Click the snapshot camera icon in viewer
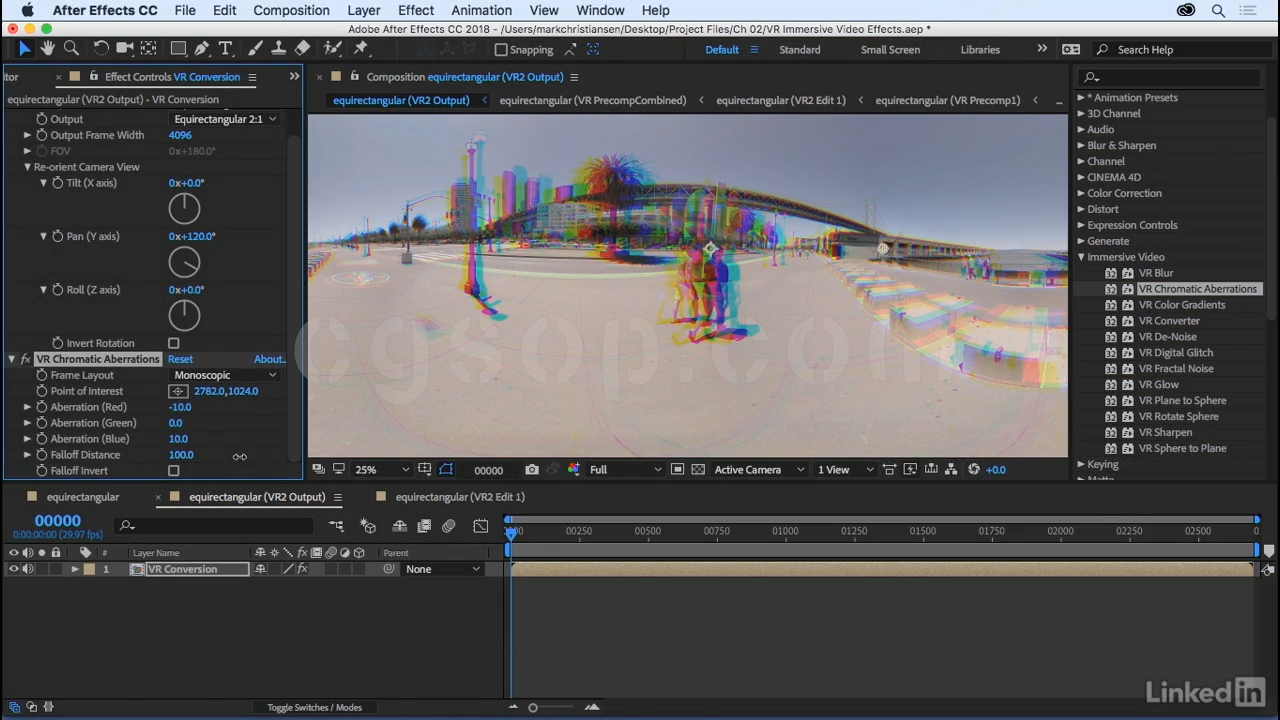Image resolution: width=1280 pixels, height=720 pixels. 532,469
